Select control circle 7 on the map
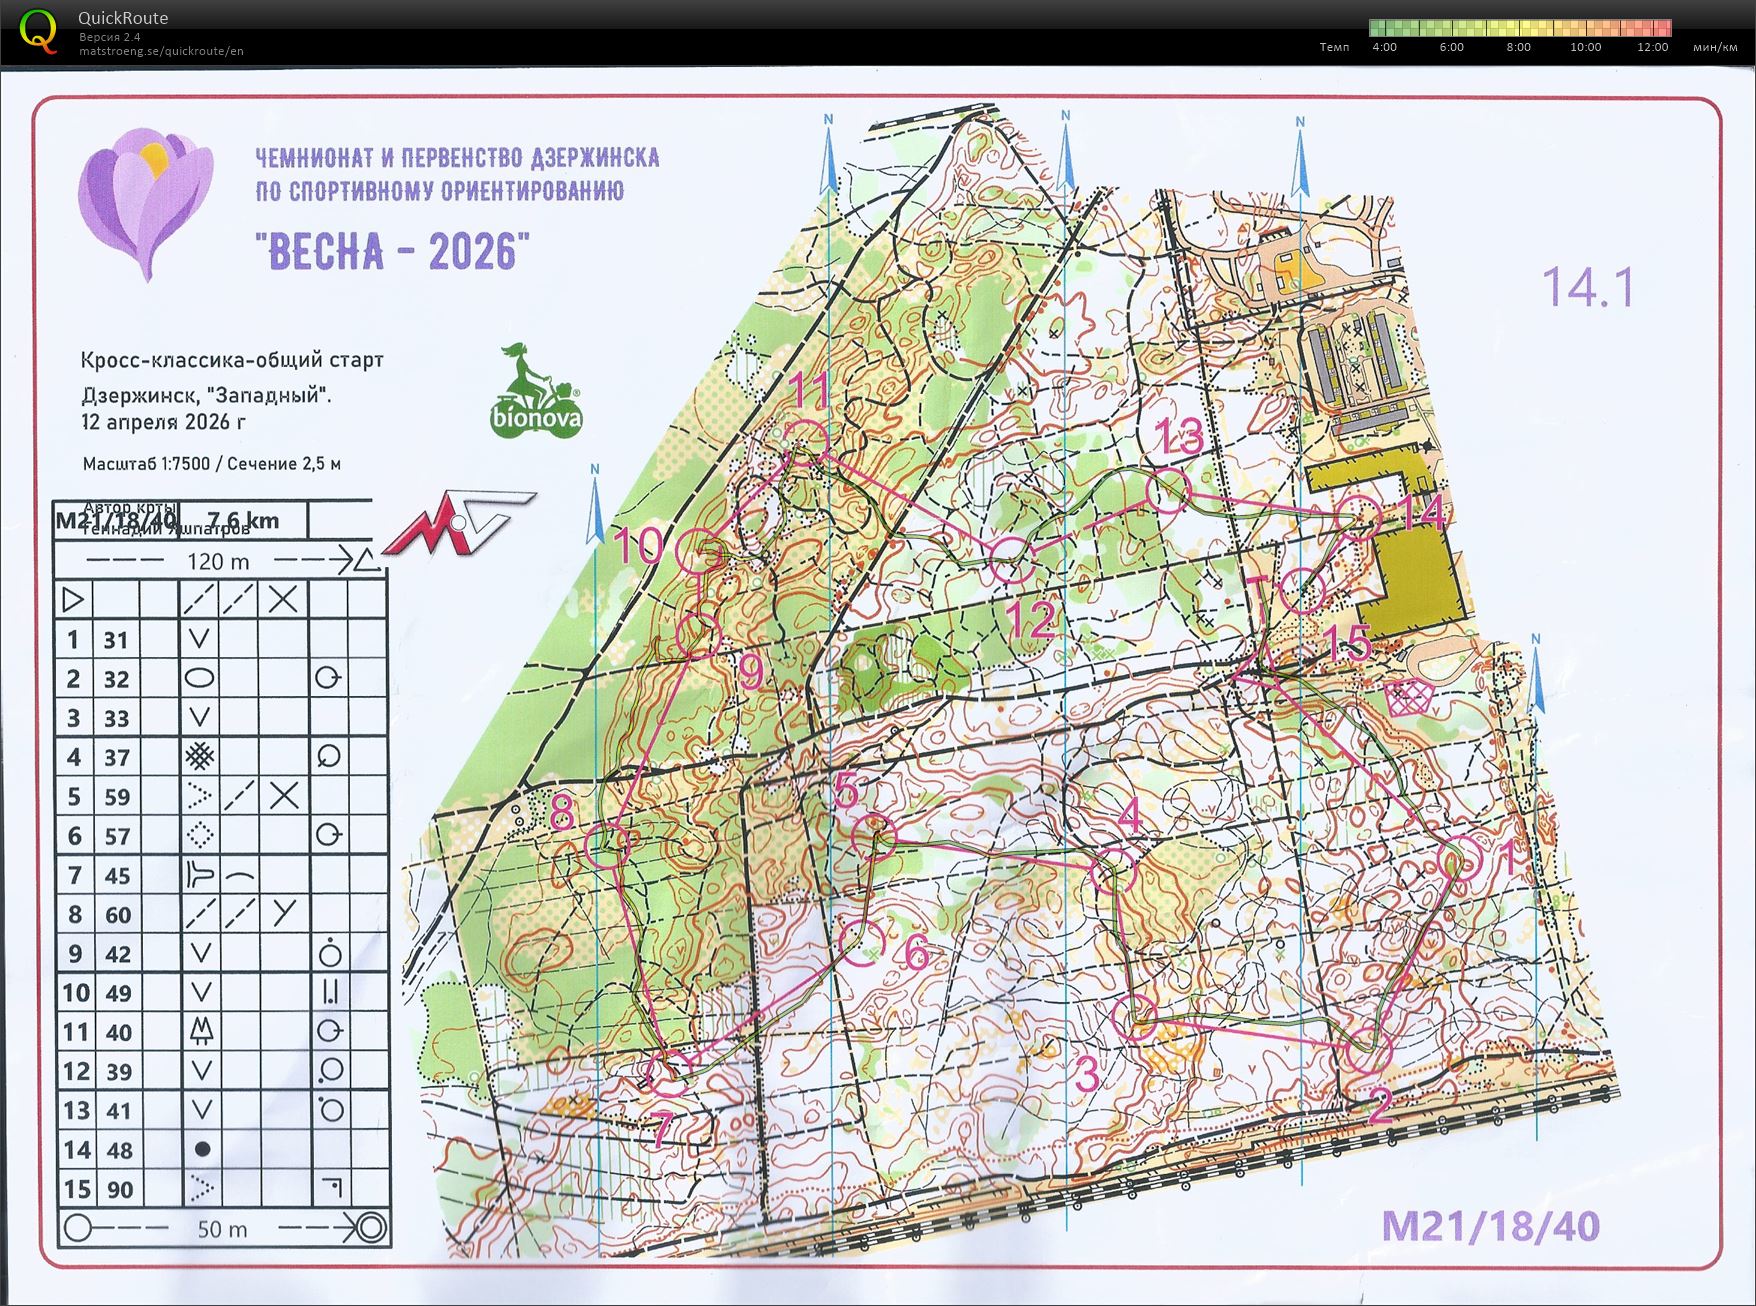 click(x=667, y=1073)
